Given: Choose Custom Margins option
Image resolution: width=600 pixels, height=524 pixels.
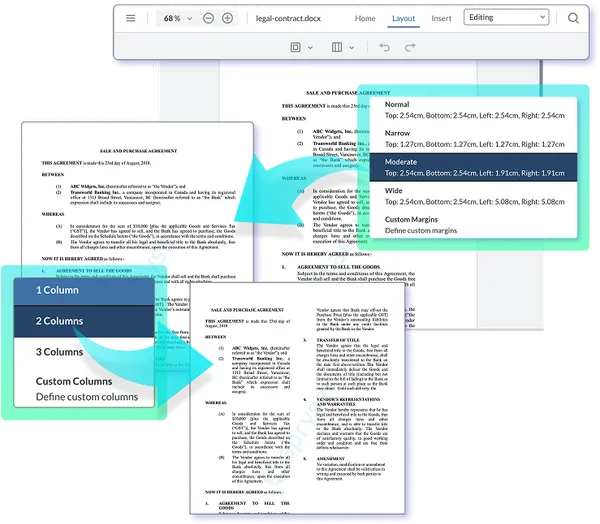Looking at the screenshot, I should click(473, 225).
